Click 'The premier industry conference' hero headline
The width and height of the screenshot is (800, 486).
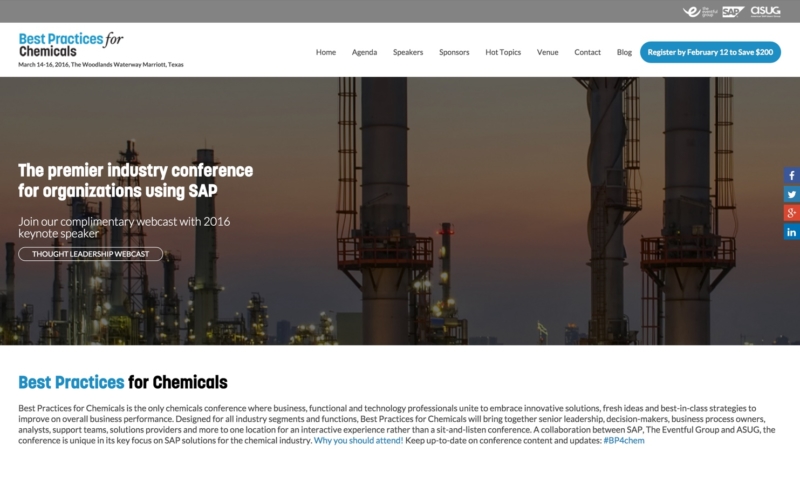click(x=136, y=180)
